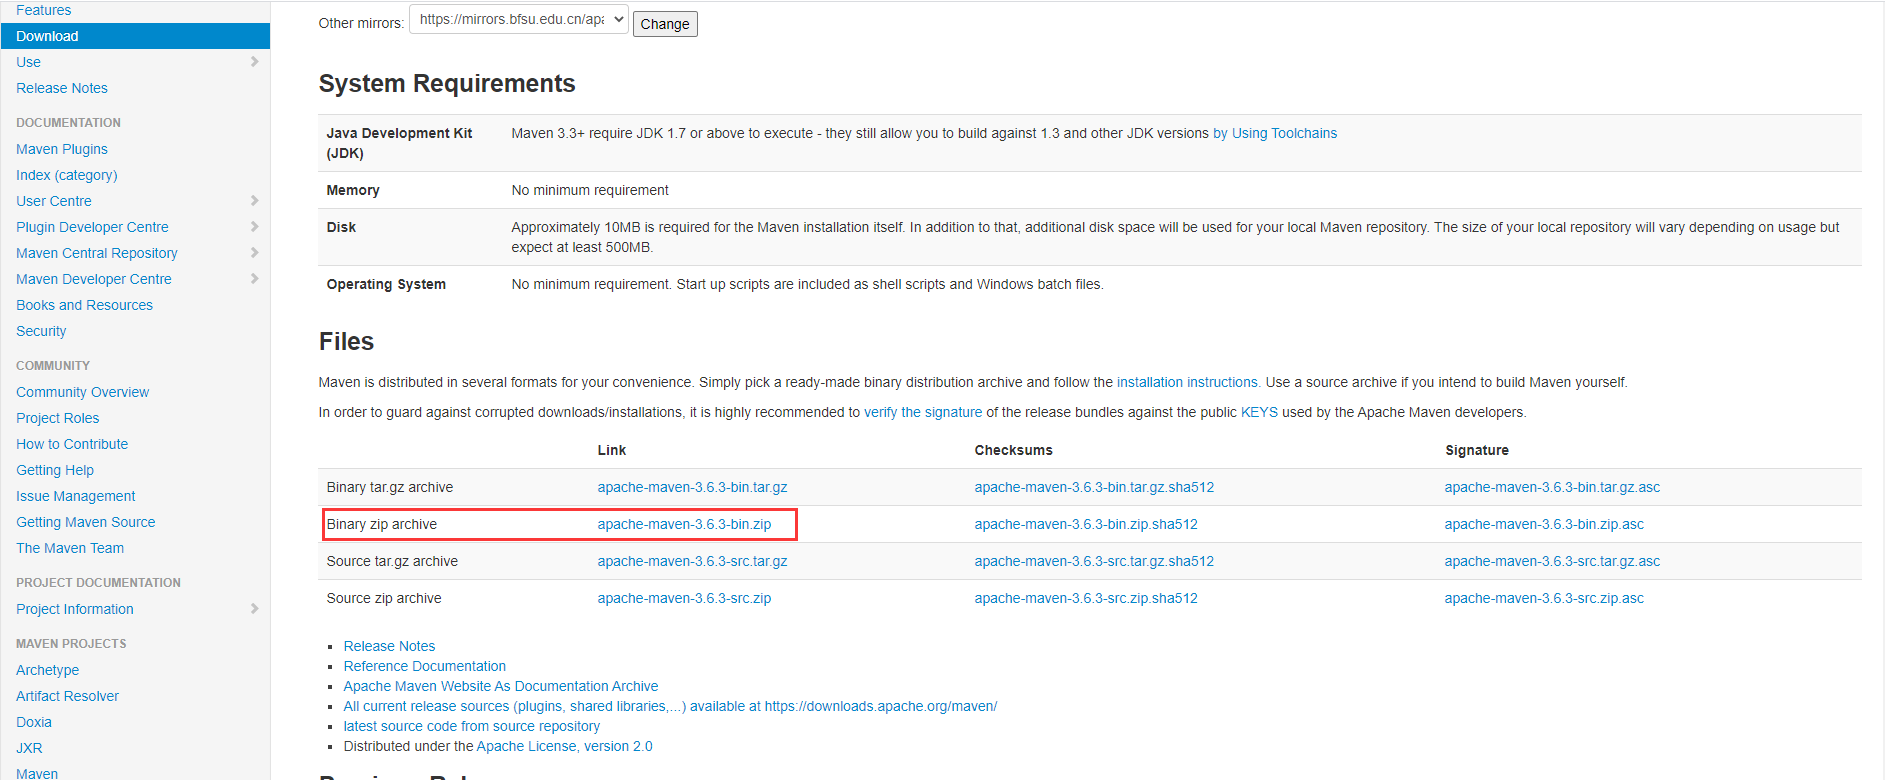Open the JXR project link

29,748
